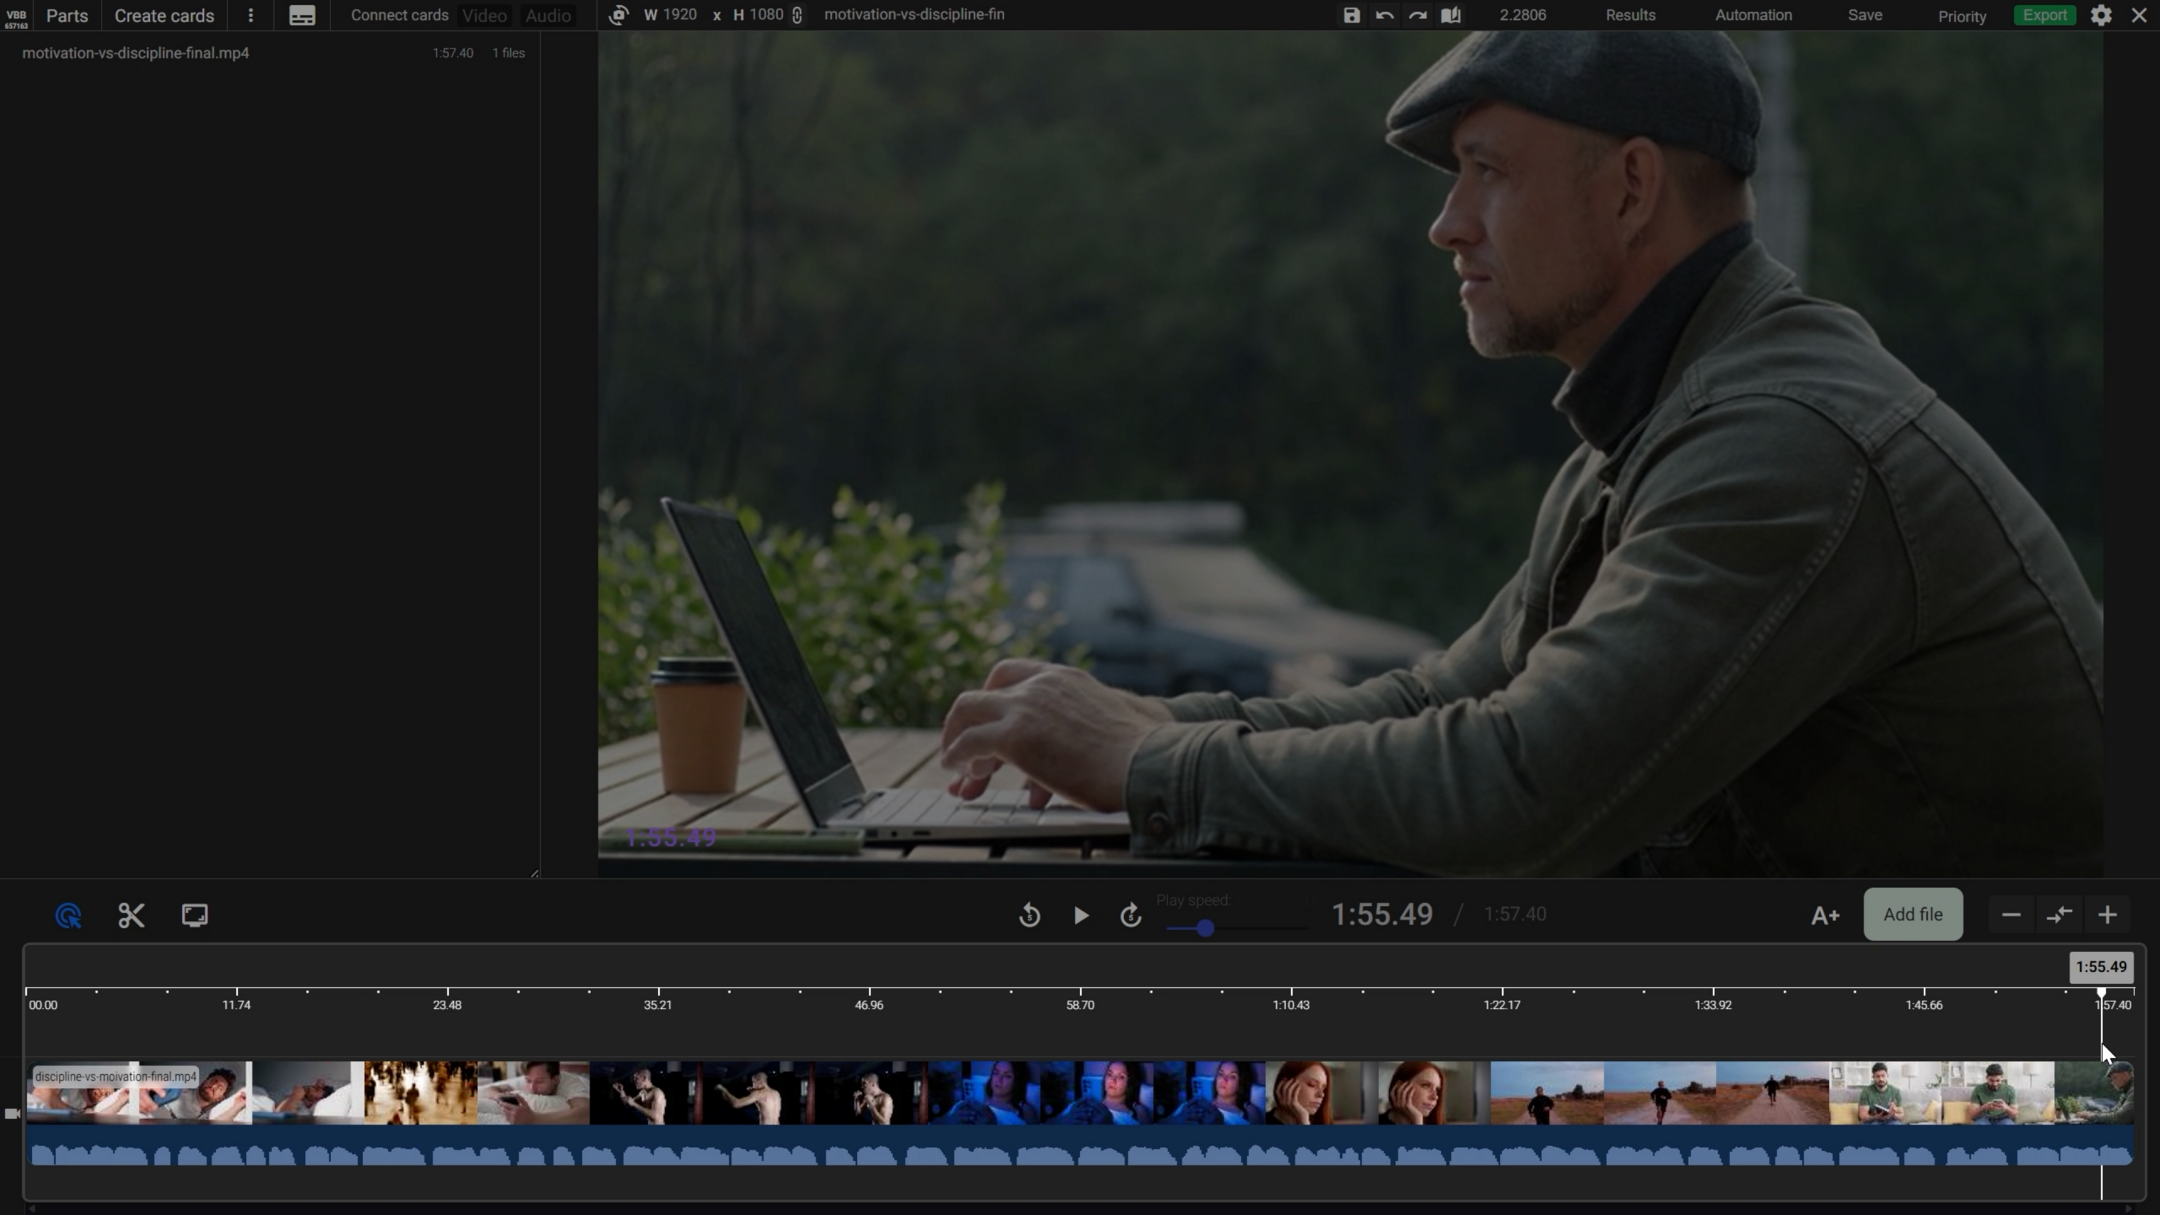Click the screen display icon beside scissors
2160x1215 pixels.
(195, 915)
